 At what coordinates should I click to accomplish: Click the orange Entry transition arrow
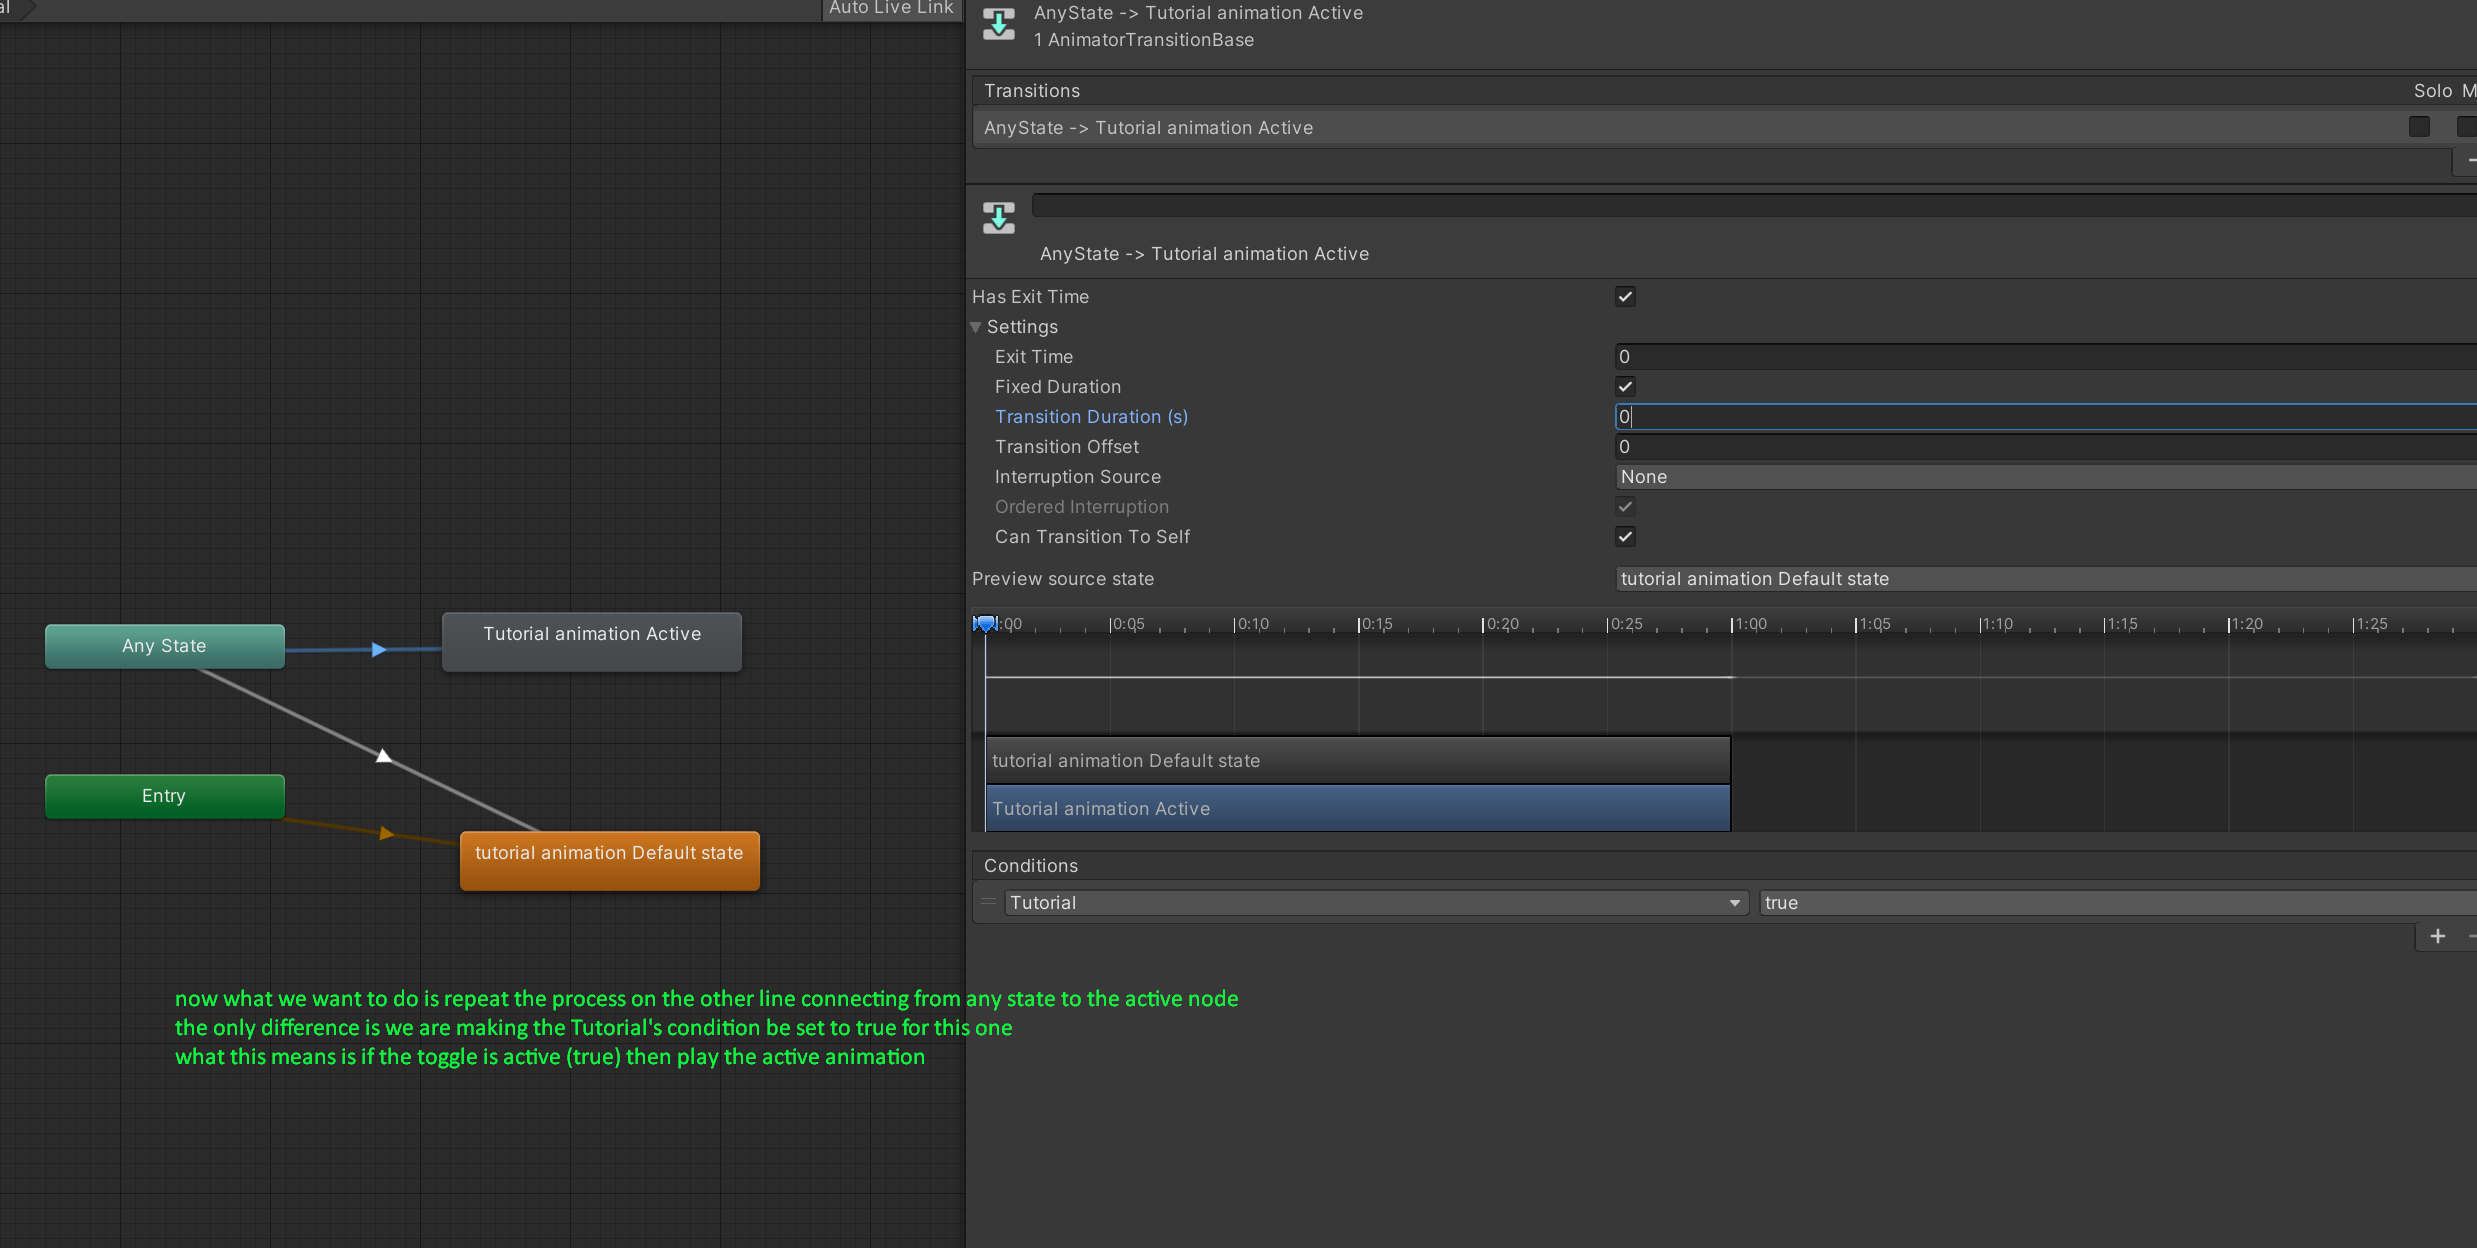pos(386,833)
